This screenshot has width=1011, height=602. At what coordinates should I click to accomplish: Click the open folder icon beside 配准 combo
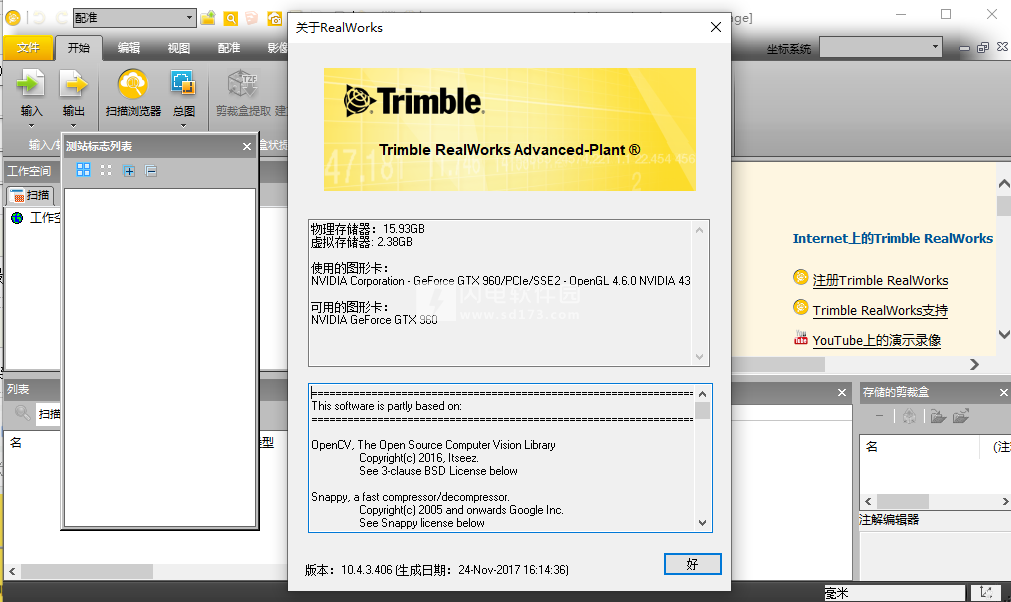(208, 18)
